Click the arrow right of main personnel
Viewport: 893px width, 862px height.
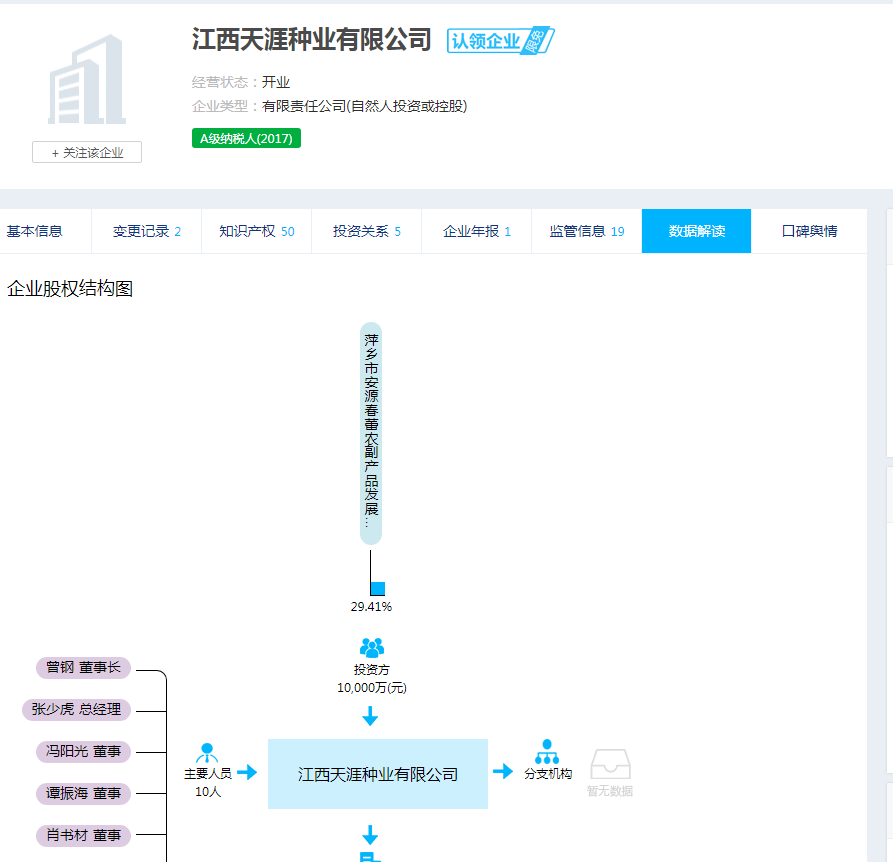(x=247, y=772)
